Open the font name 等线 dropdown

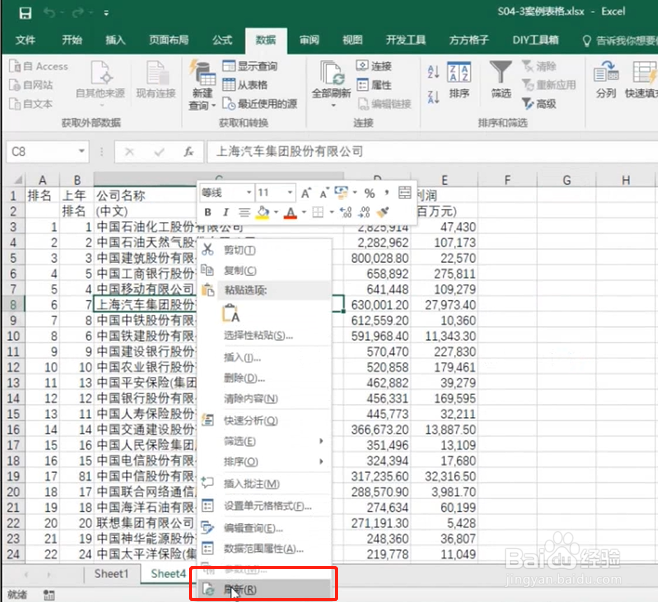tap(249, 193)
